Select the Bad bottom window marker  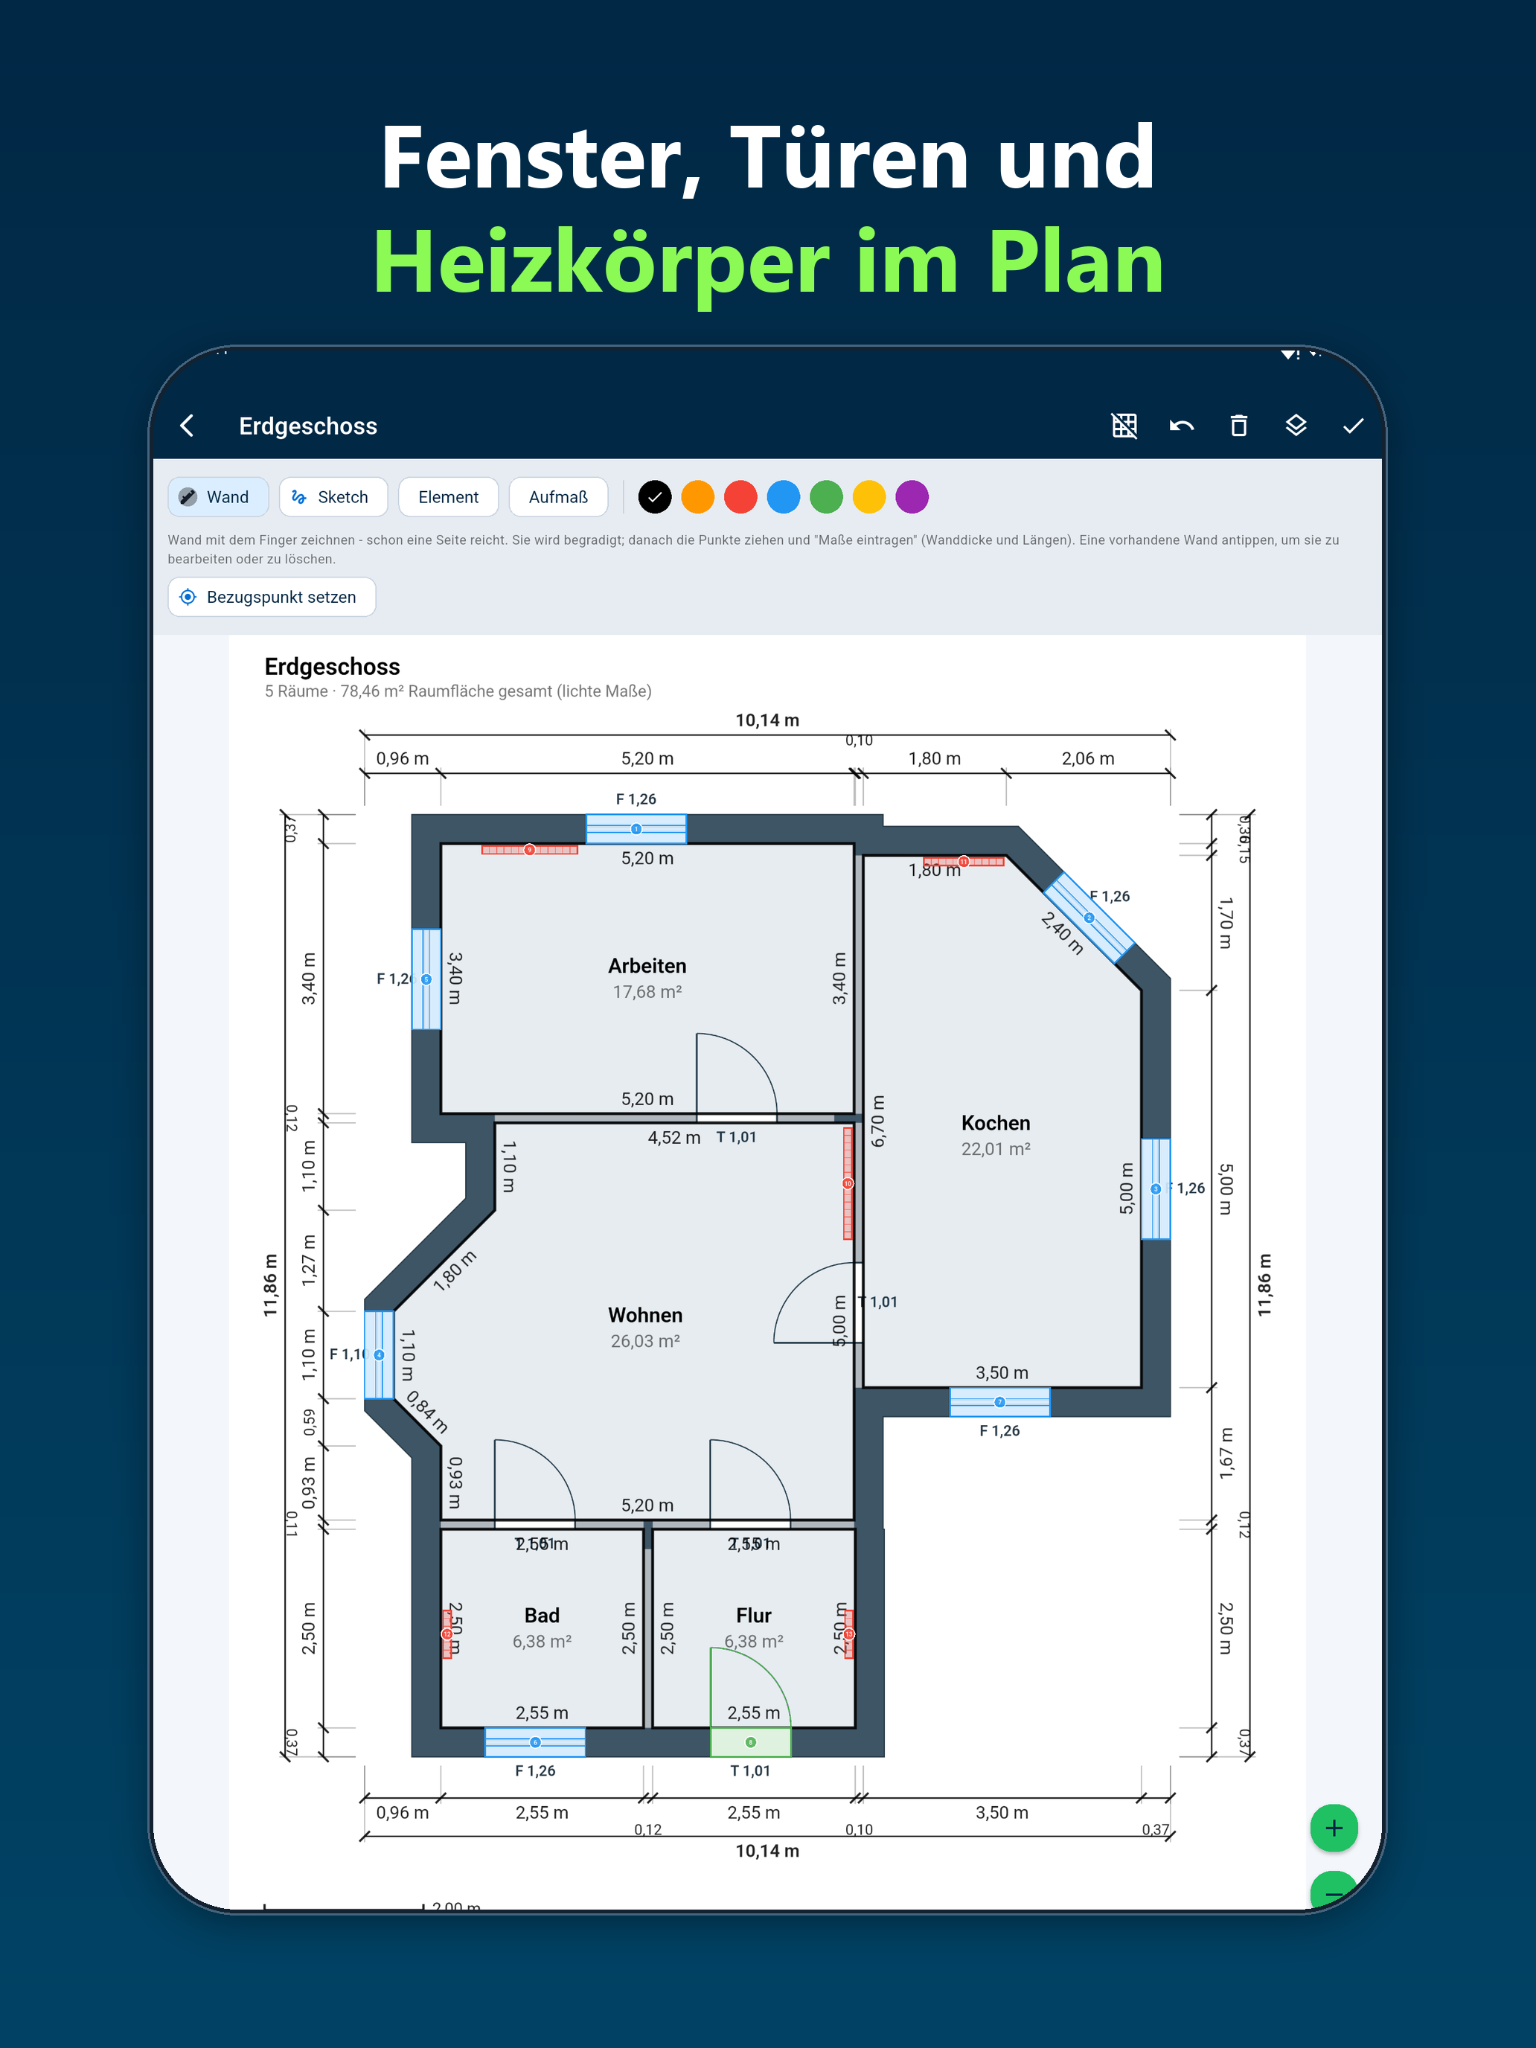[x=535, y=1742]
